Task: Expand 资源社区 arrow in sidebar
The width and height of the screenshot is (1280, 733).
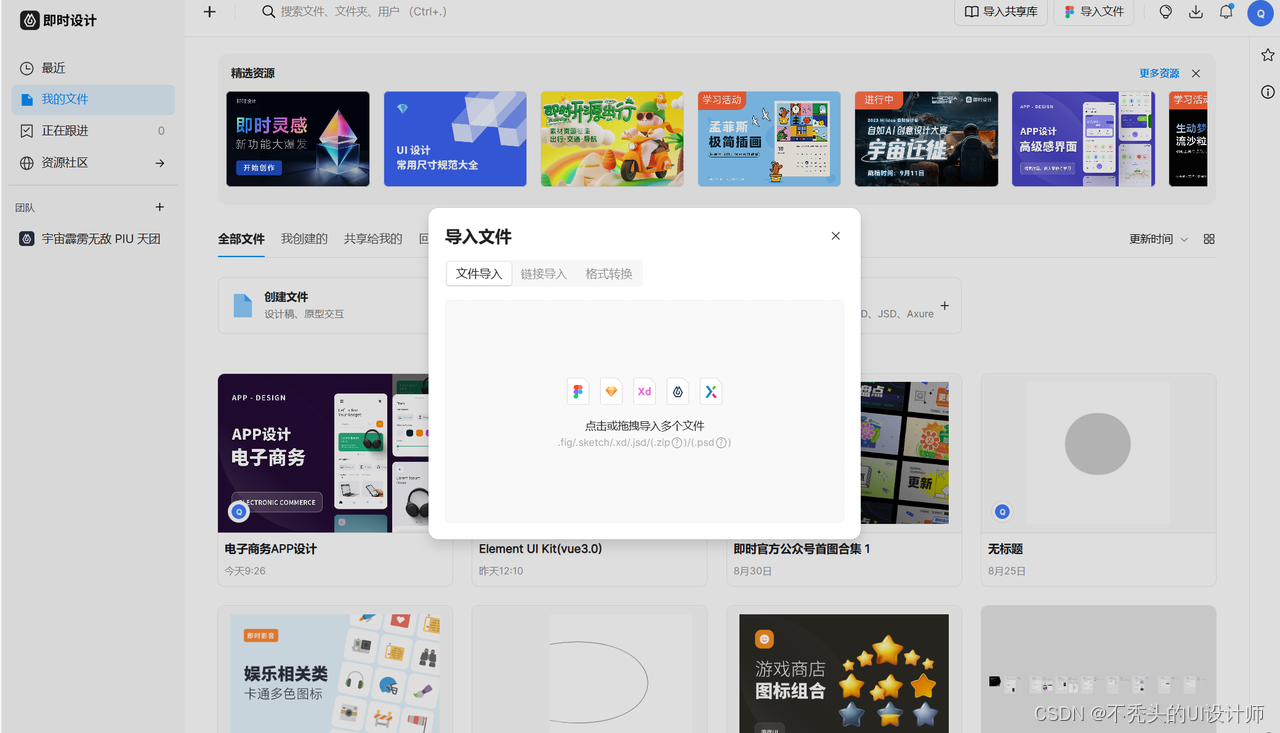Action: tap(159, 163)
